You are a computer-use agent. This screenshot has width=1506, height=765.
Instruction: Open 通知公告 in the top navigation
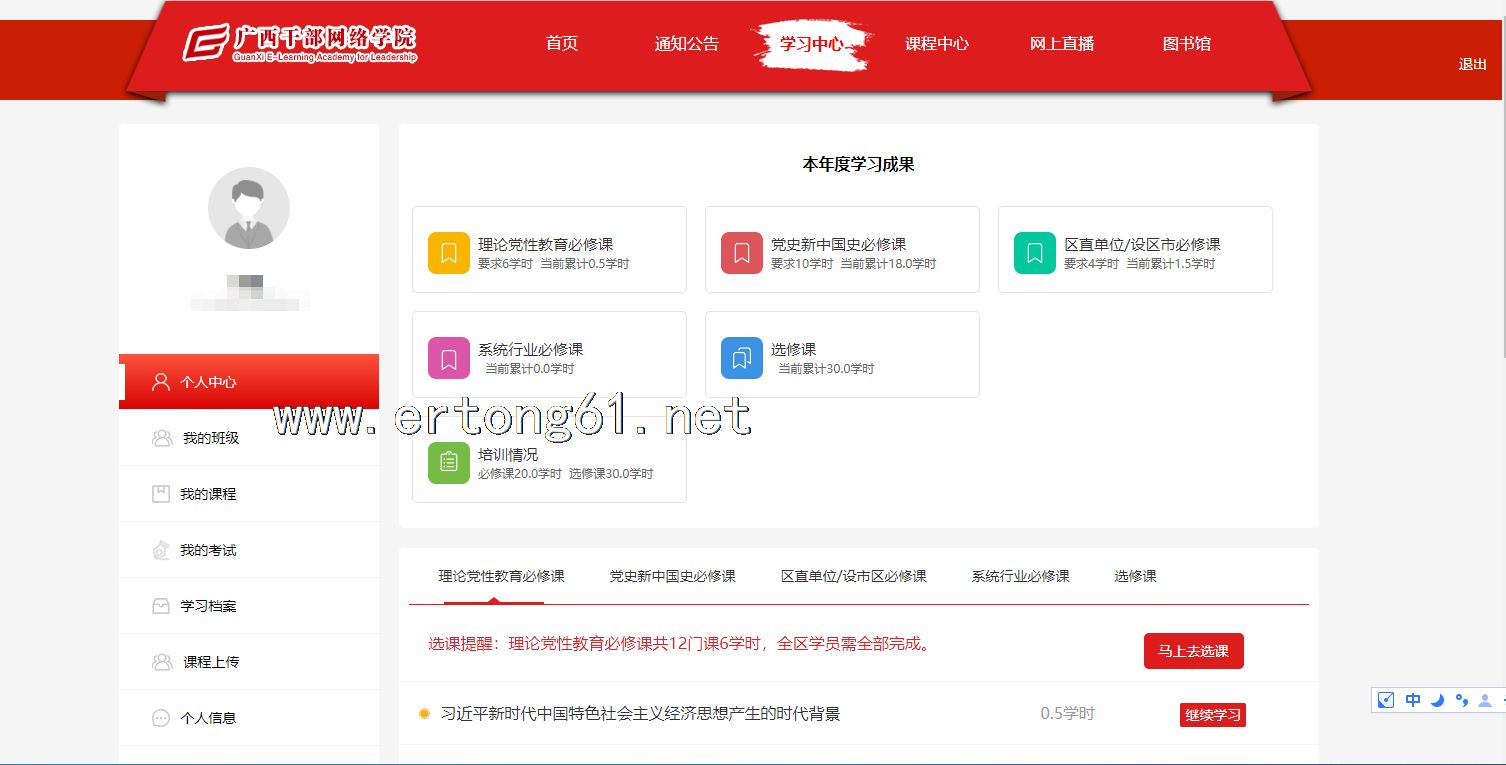[x=686, y=44]
